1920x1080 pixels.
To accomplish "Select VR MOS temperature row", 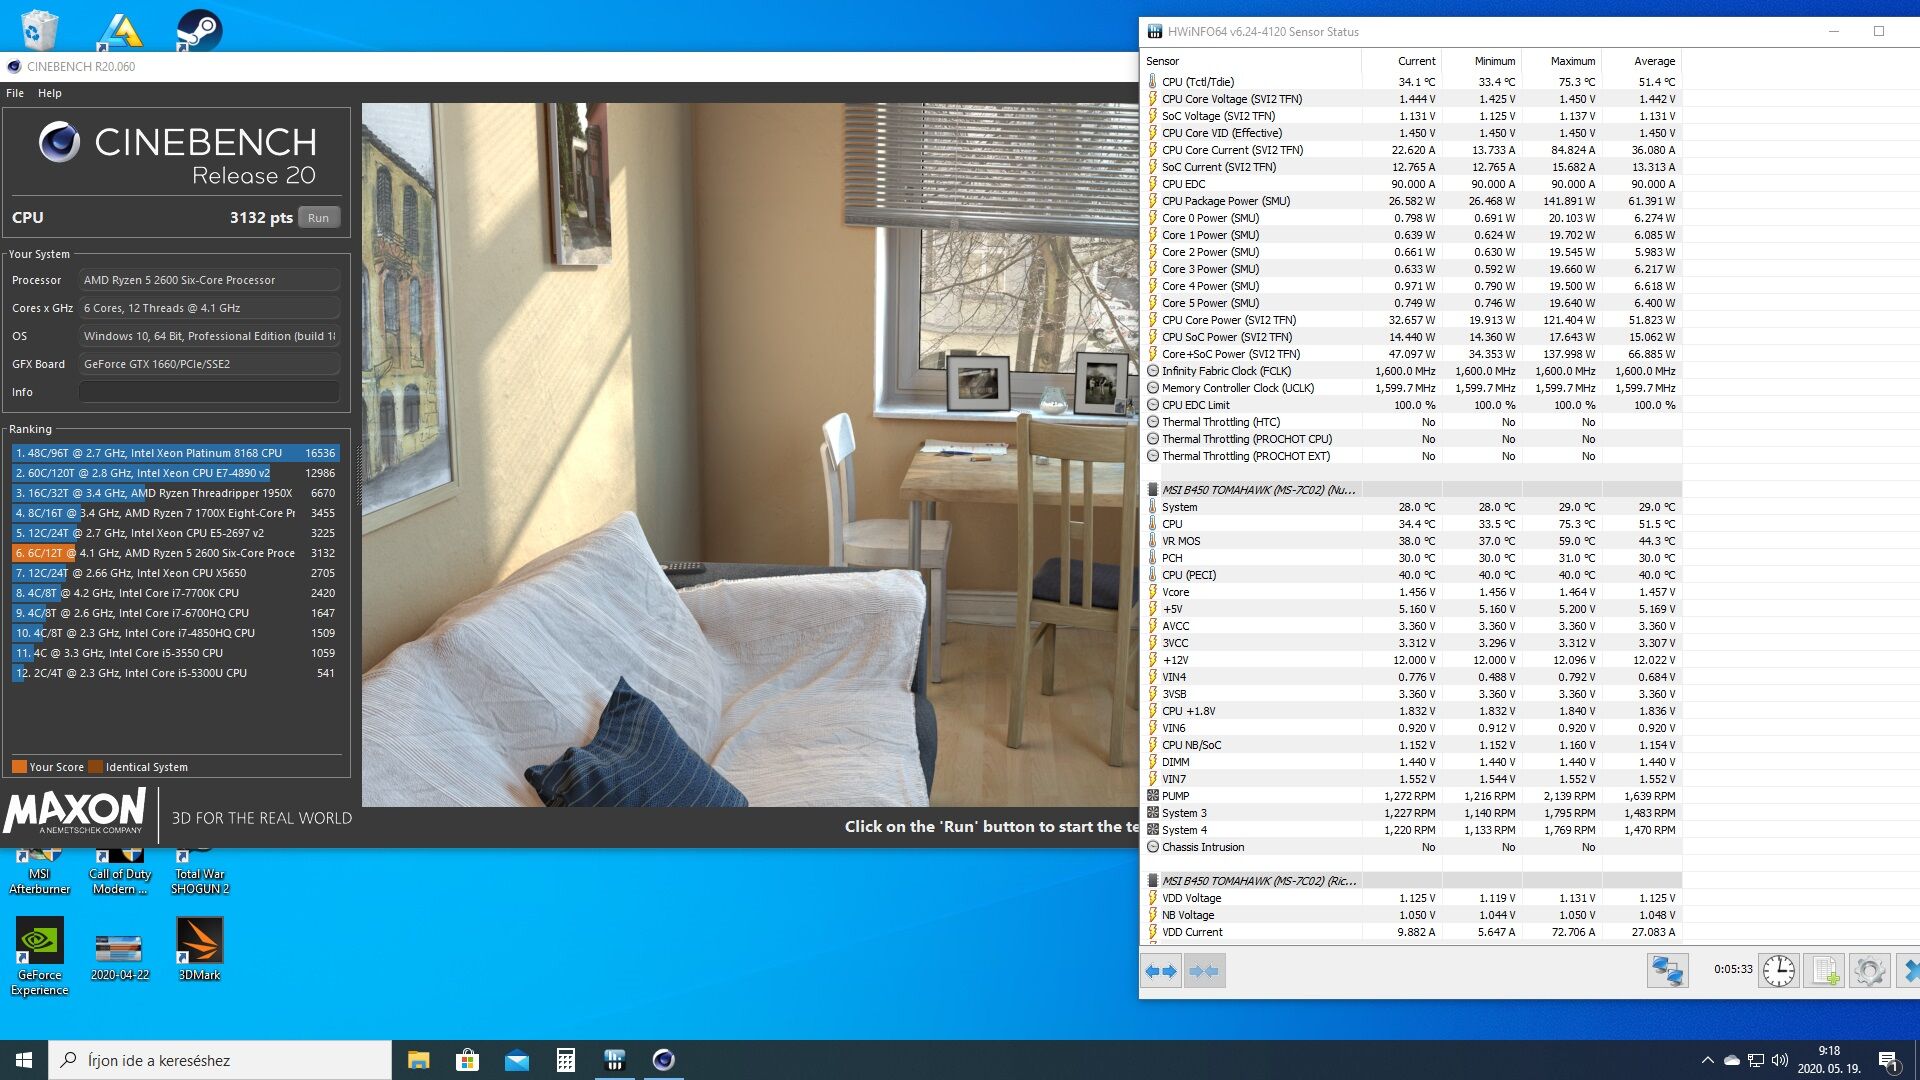I will point(1411,541).
